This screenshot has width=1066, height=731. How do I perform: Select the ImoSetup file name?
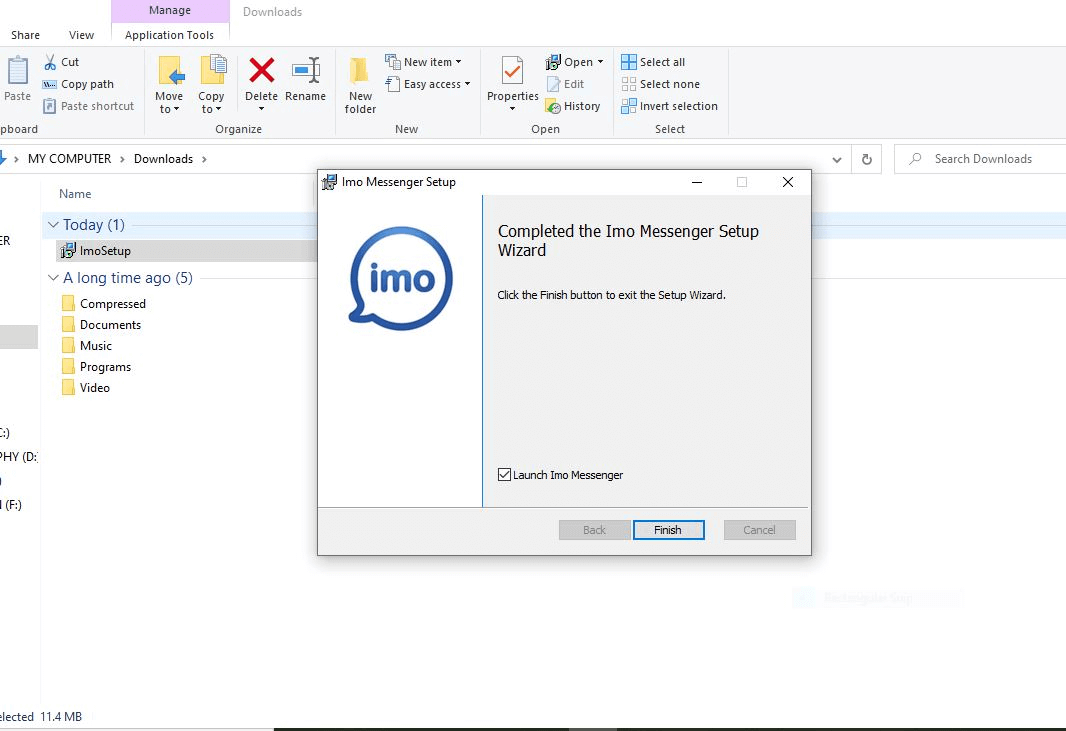pyautogui.click(x=105, y=251)
